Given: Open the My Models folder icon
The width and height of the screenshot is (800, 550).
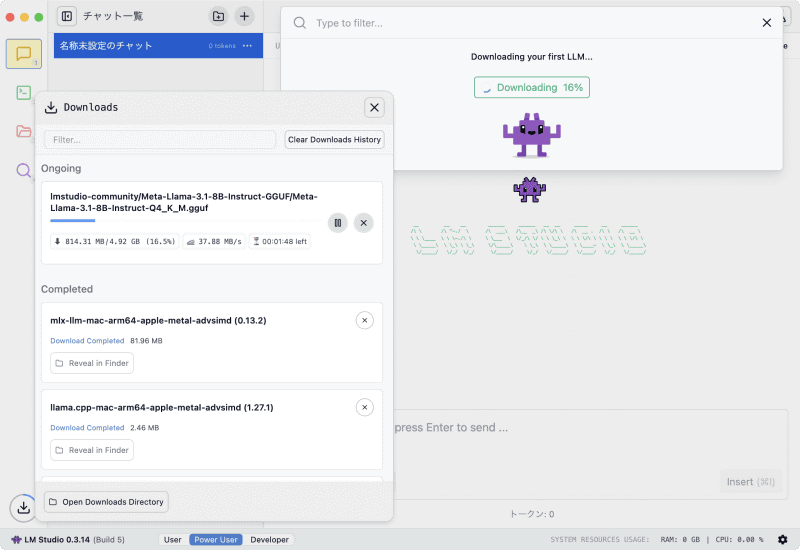Looking at the screenshot, I should (23, 131).
